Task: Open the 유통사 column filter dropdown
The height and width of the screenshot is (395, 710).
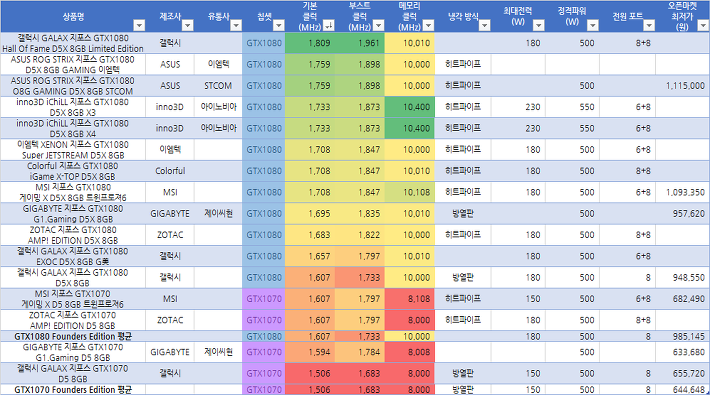Action: click(235, 25)
